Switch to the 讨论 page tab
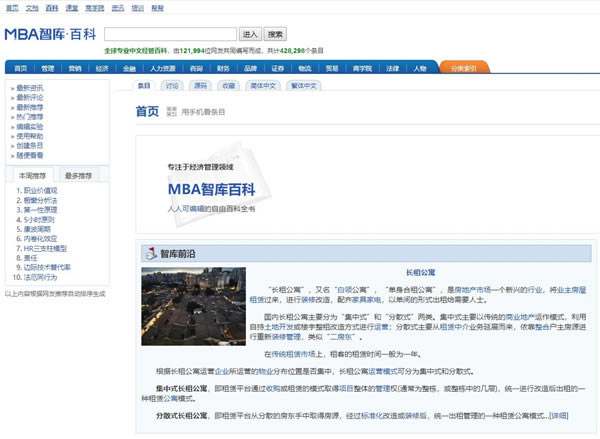The image size is (600, 439). pos(173,86)
